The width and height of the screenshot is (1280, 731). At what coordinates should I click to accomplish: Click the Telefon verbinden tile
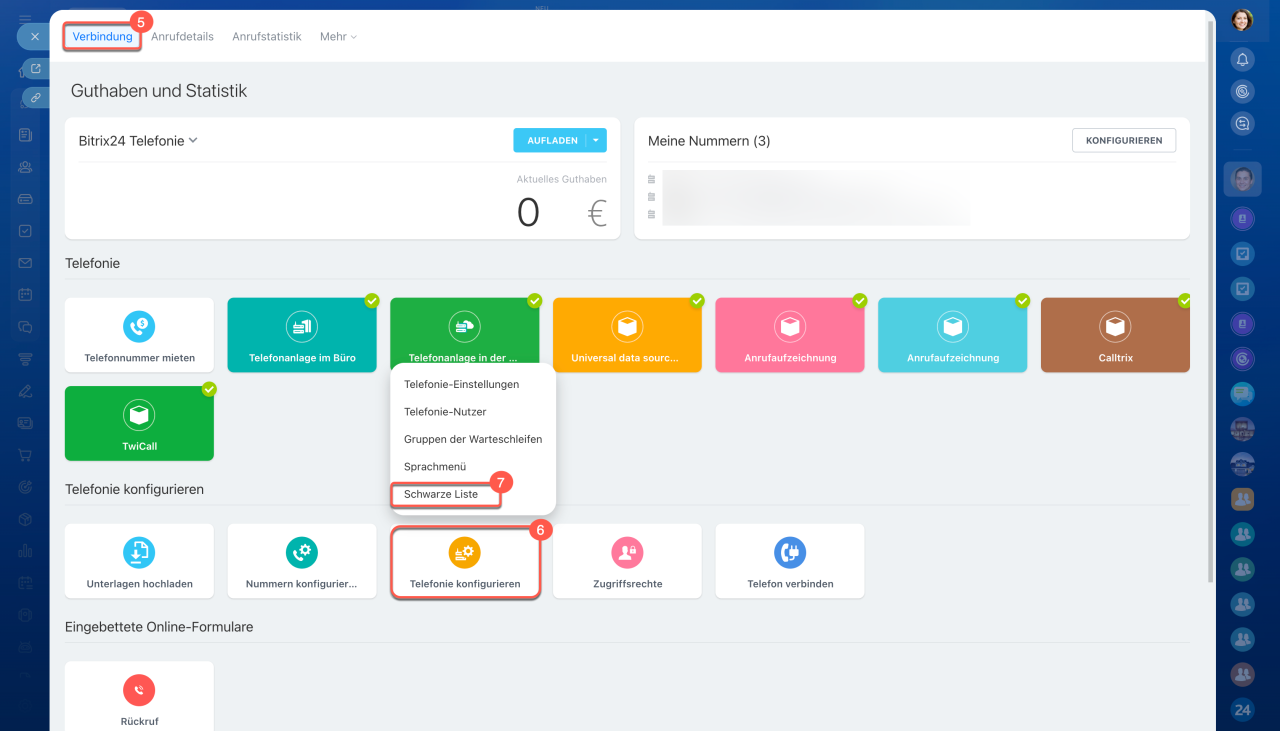[789, 561]
